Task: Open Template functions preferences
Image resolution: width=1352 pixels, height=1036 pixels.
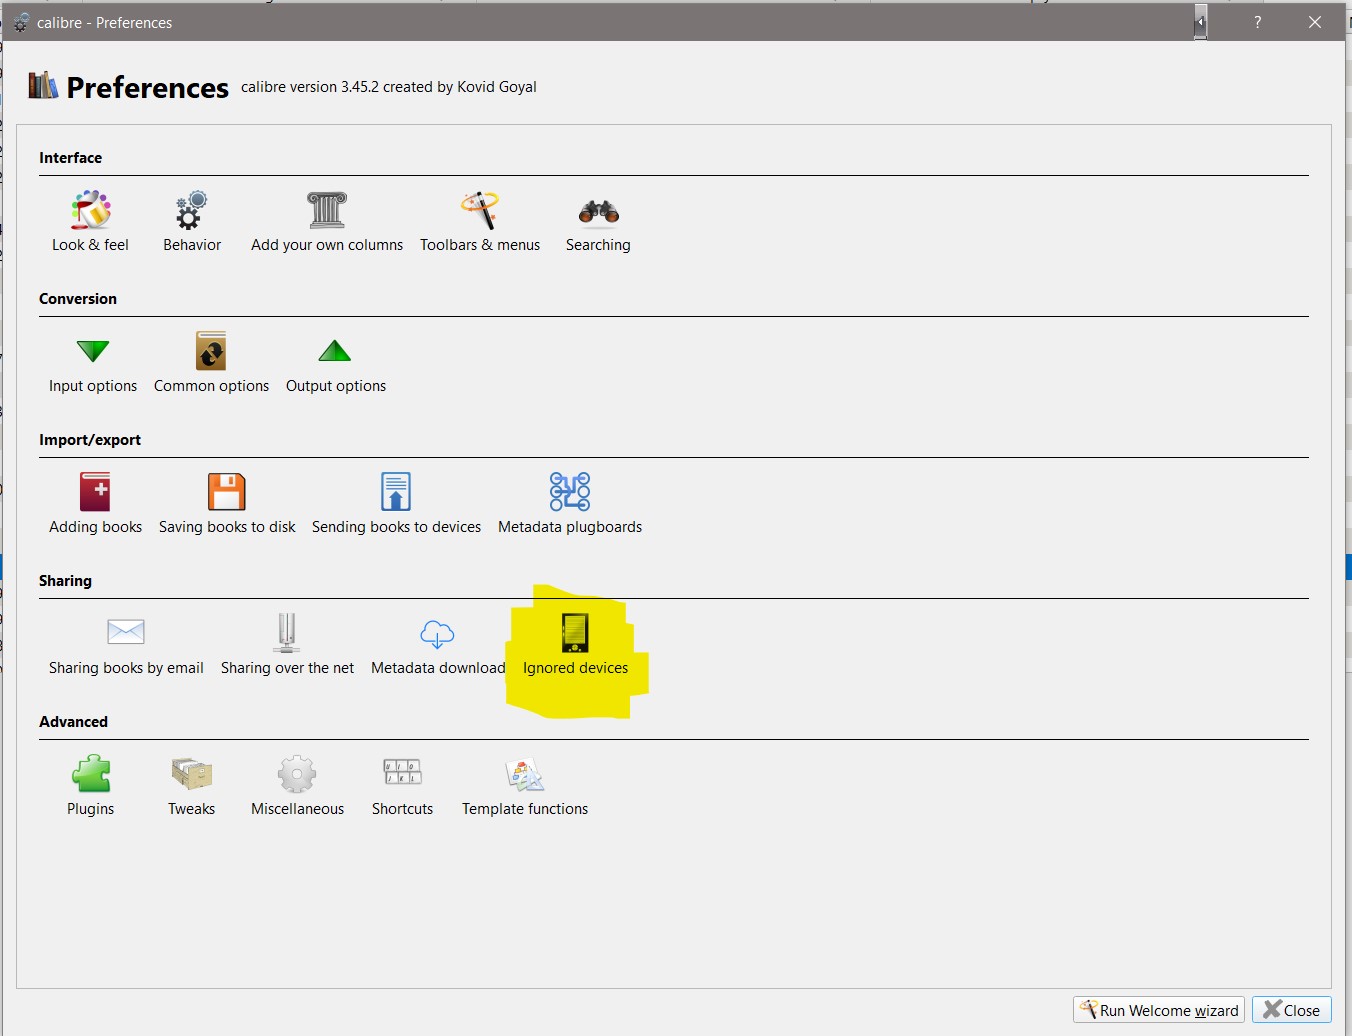Action: (525, 786)
